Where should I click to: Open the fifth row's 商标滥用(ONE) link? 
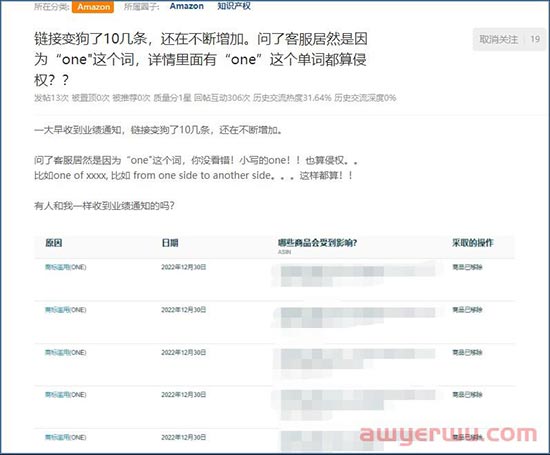pos(66,437)
